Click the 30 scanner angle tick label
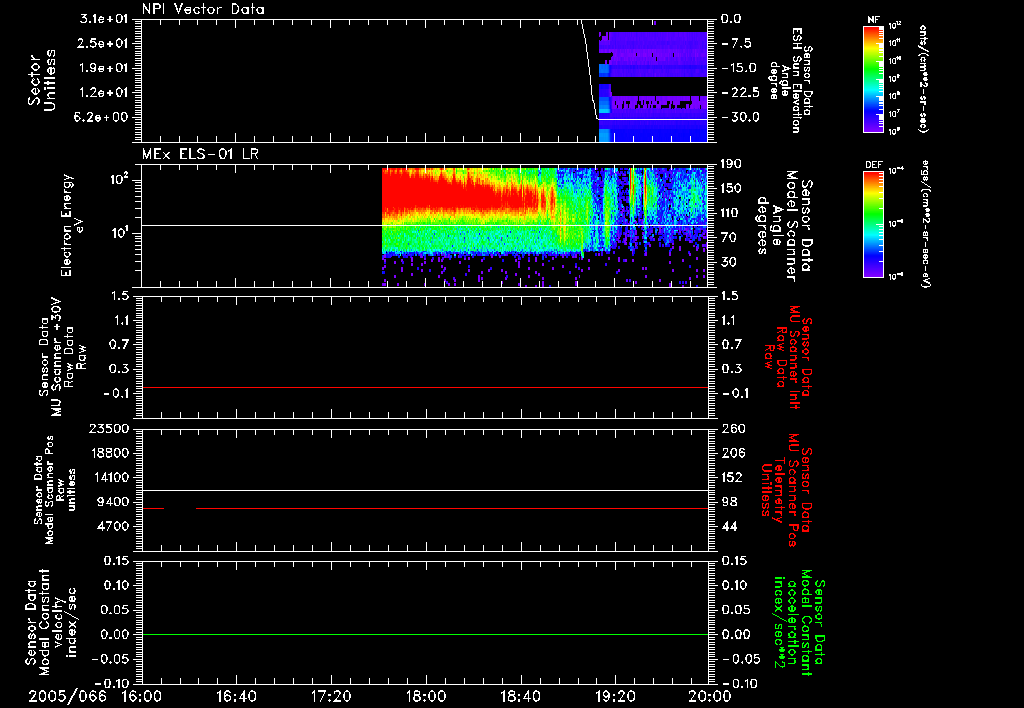 pos(729,262)
